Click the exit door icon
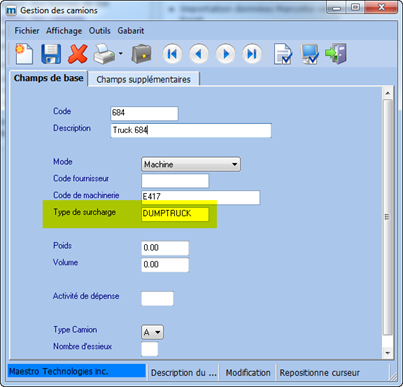The image size is (403, 387). 336,54
